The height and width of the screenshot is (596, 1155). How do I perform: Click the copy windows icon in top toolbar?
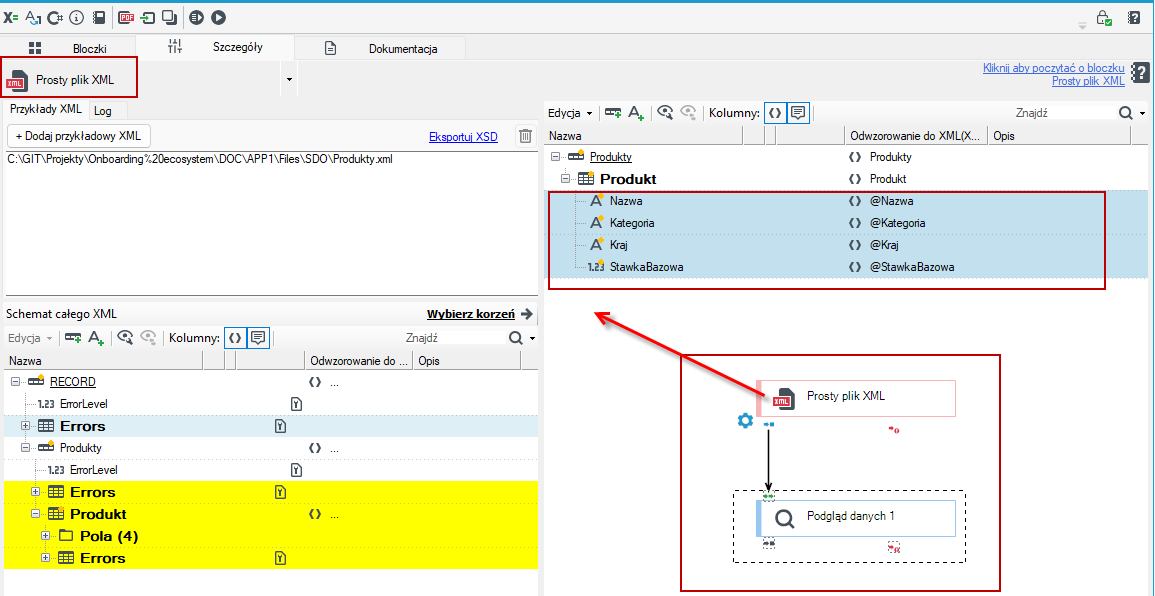pyautogui.click(x=169, y=17)
